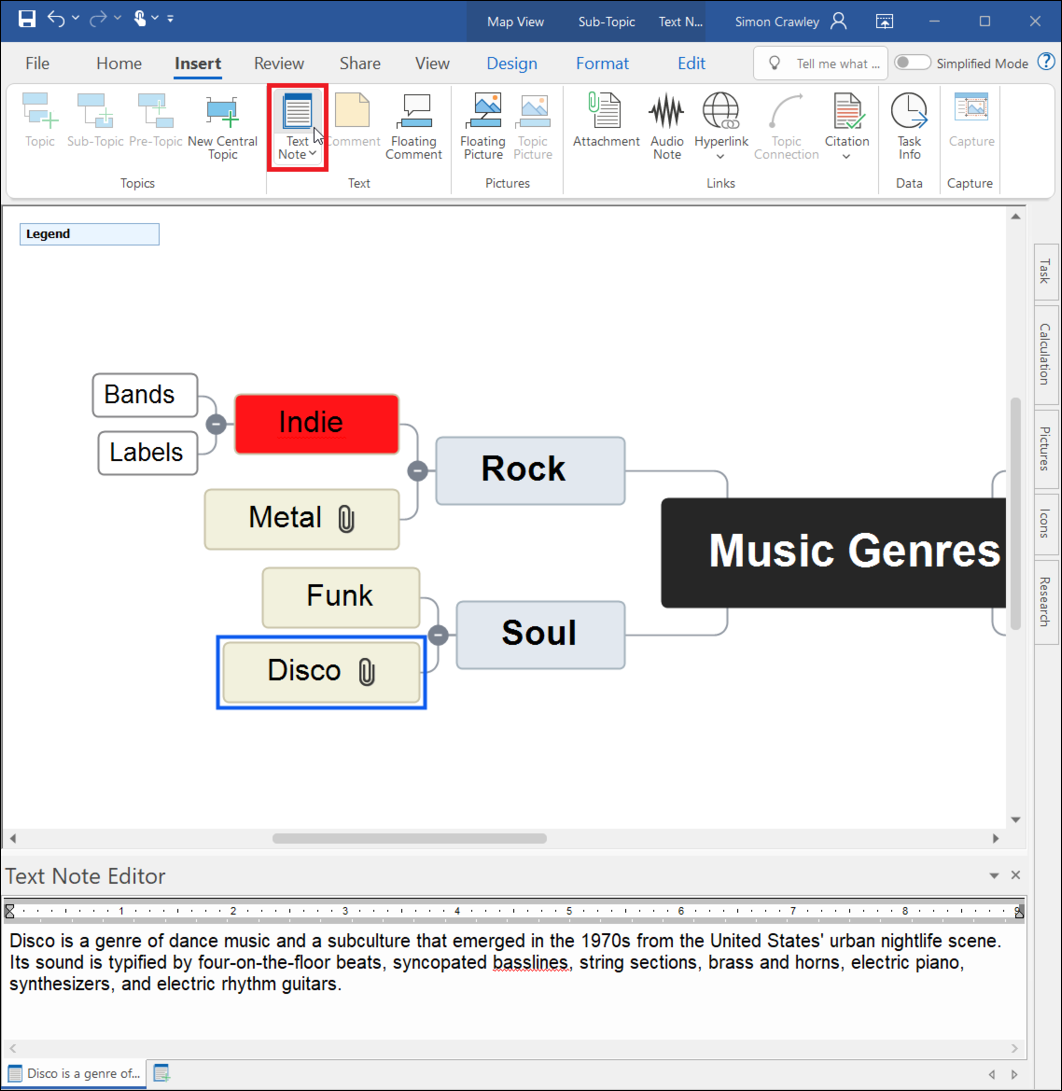Select the red Indie topic
This screenshot has width=1062, height=1091.
(x=315, y=422)
